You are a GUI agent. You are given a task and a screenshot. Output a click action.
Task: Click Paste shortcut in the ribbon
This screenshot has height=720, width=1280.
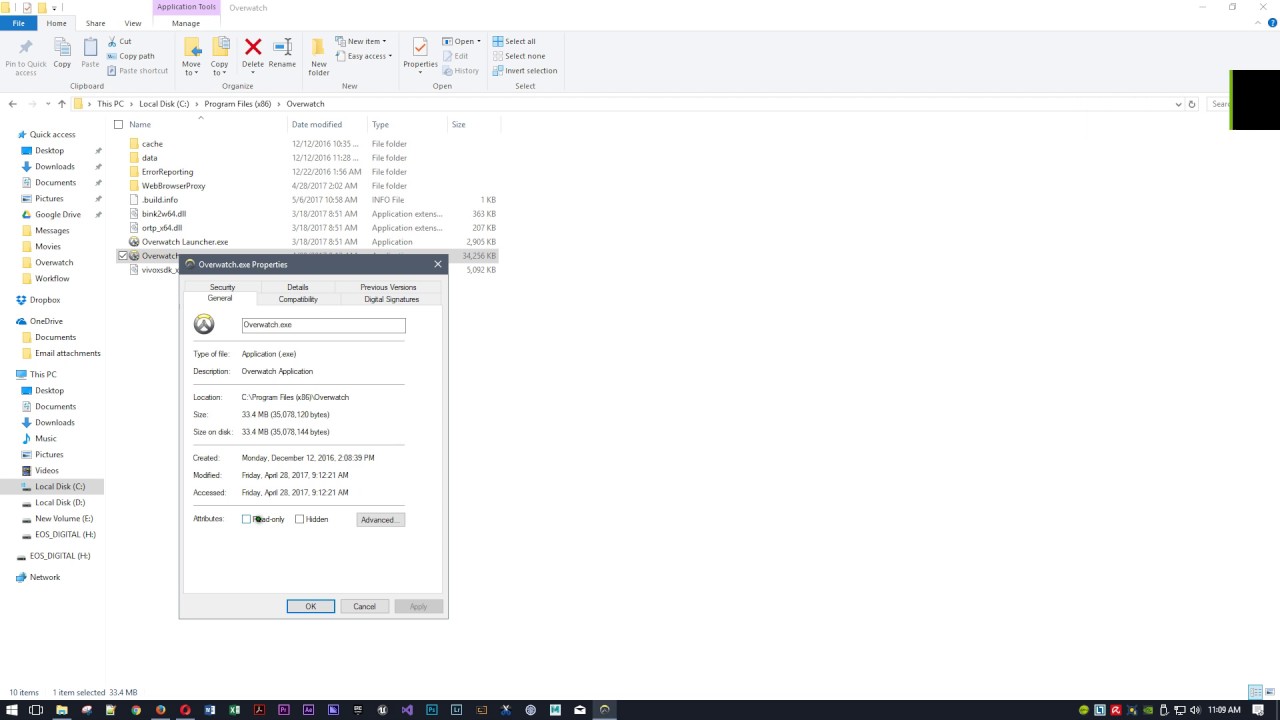click(137, 71)
